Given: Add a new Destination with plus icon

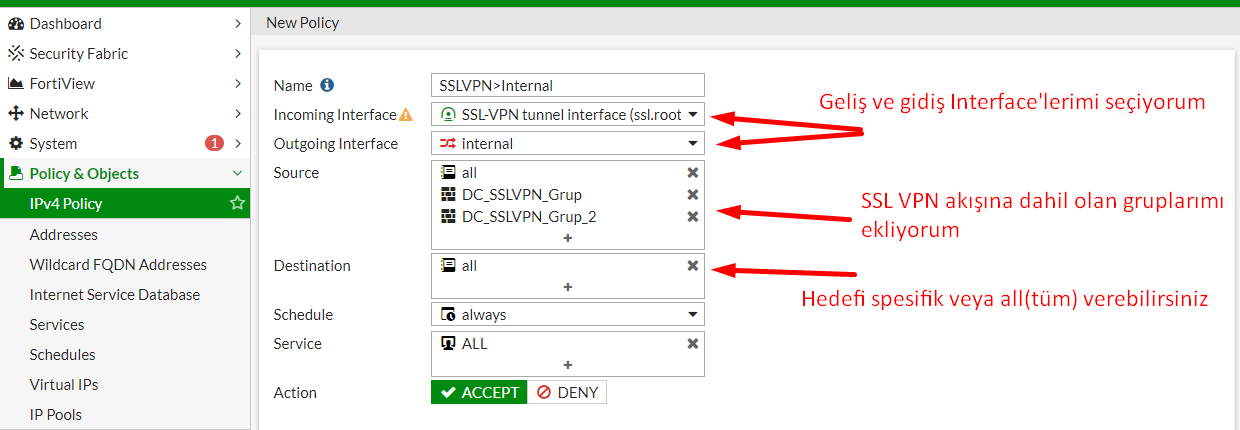Looking at the screenshot, I should tap(568, 287).
